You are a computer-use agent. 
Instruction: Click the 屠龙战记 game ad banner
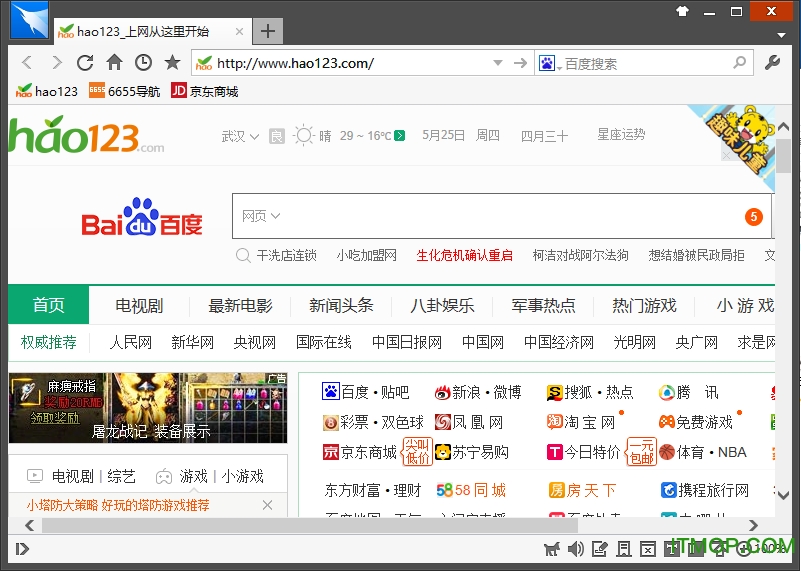[x=148, y=408]
